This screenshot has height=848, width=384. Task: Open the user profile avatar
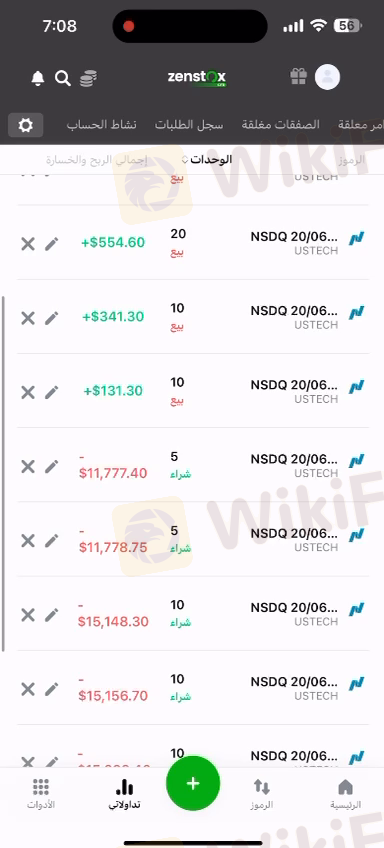point(327,77)
